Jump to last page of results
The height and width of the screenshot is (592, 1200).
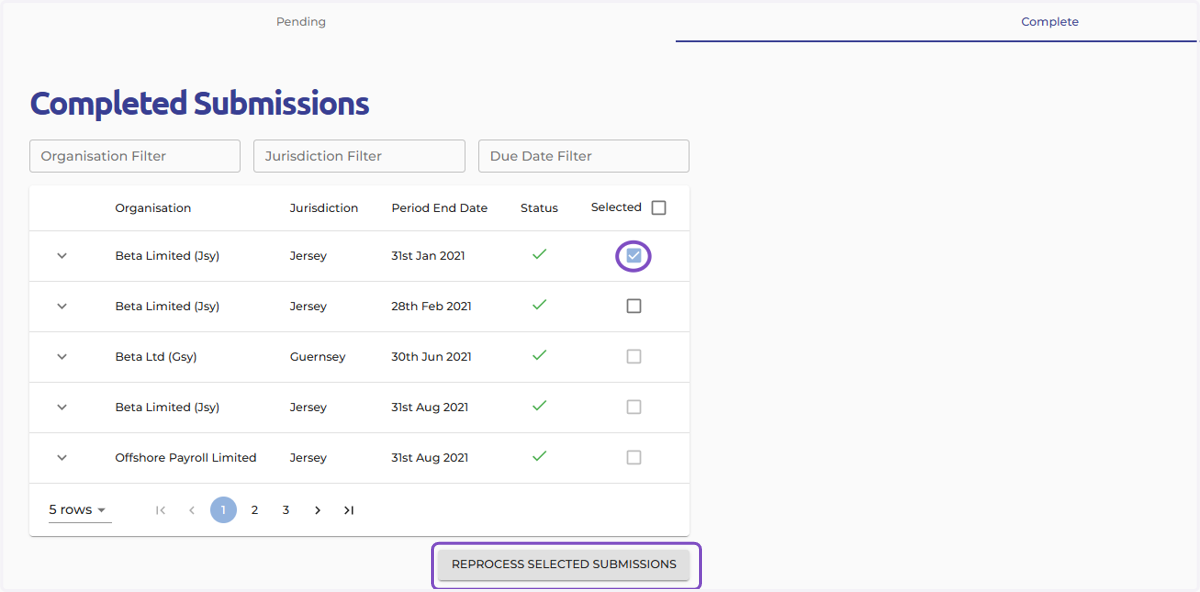[348, 510]
